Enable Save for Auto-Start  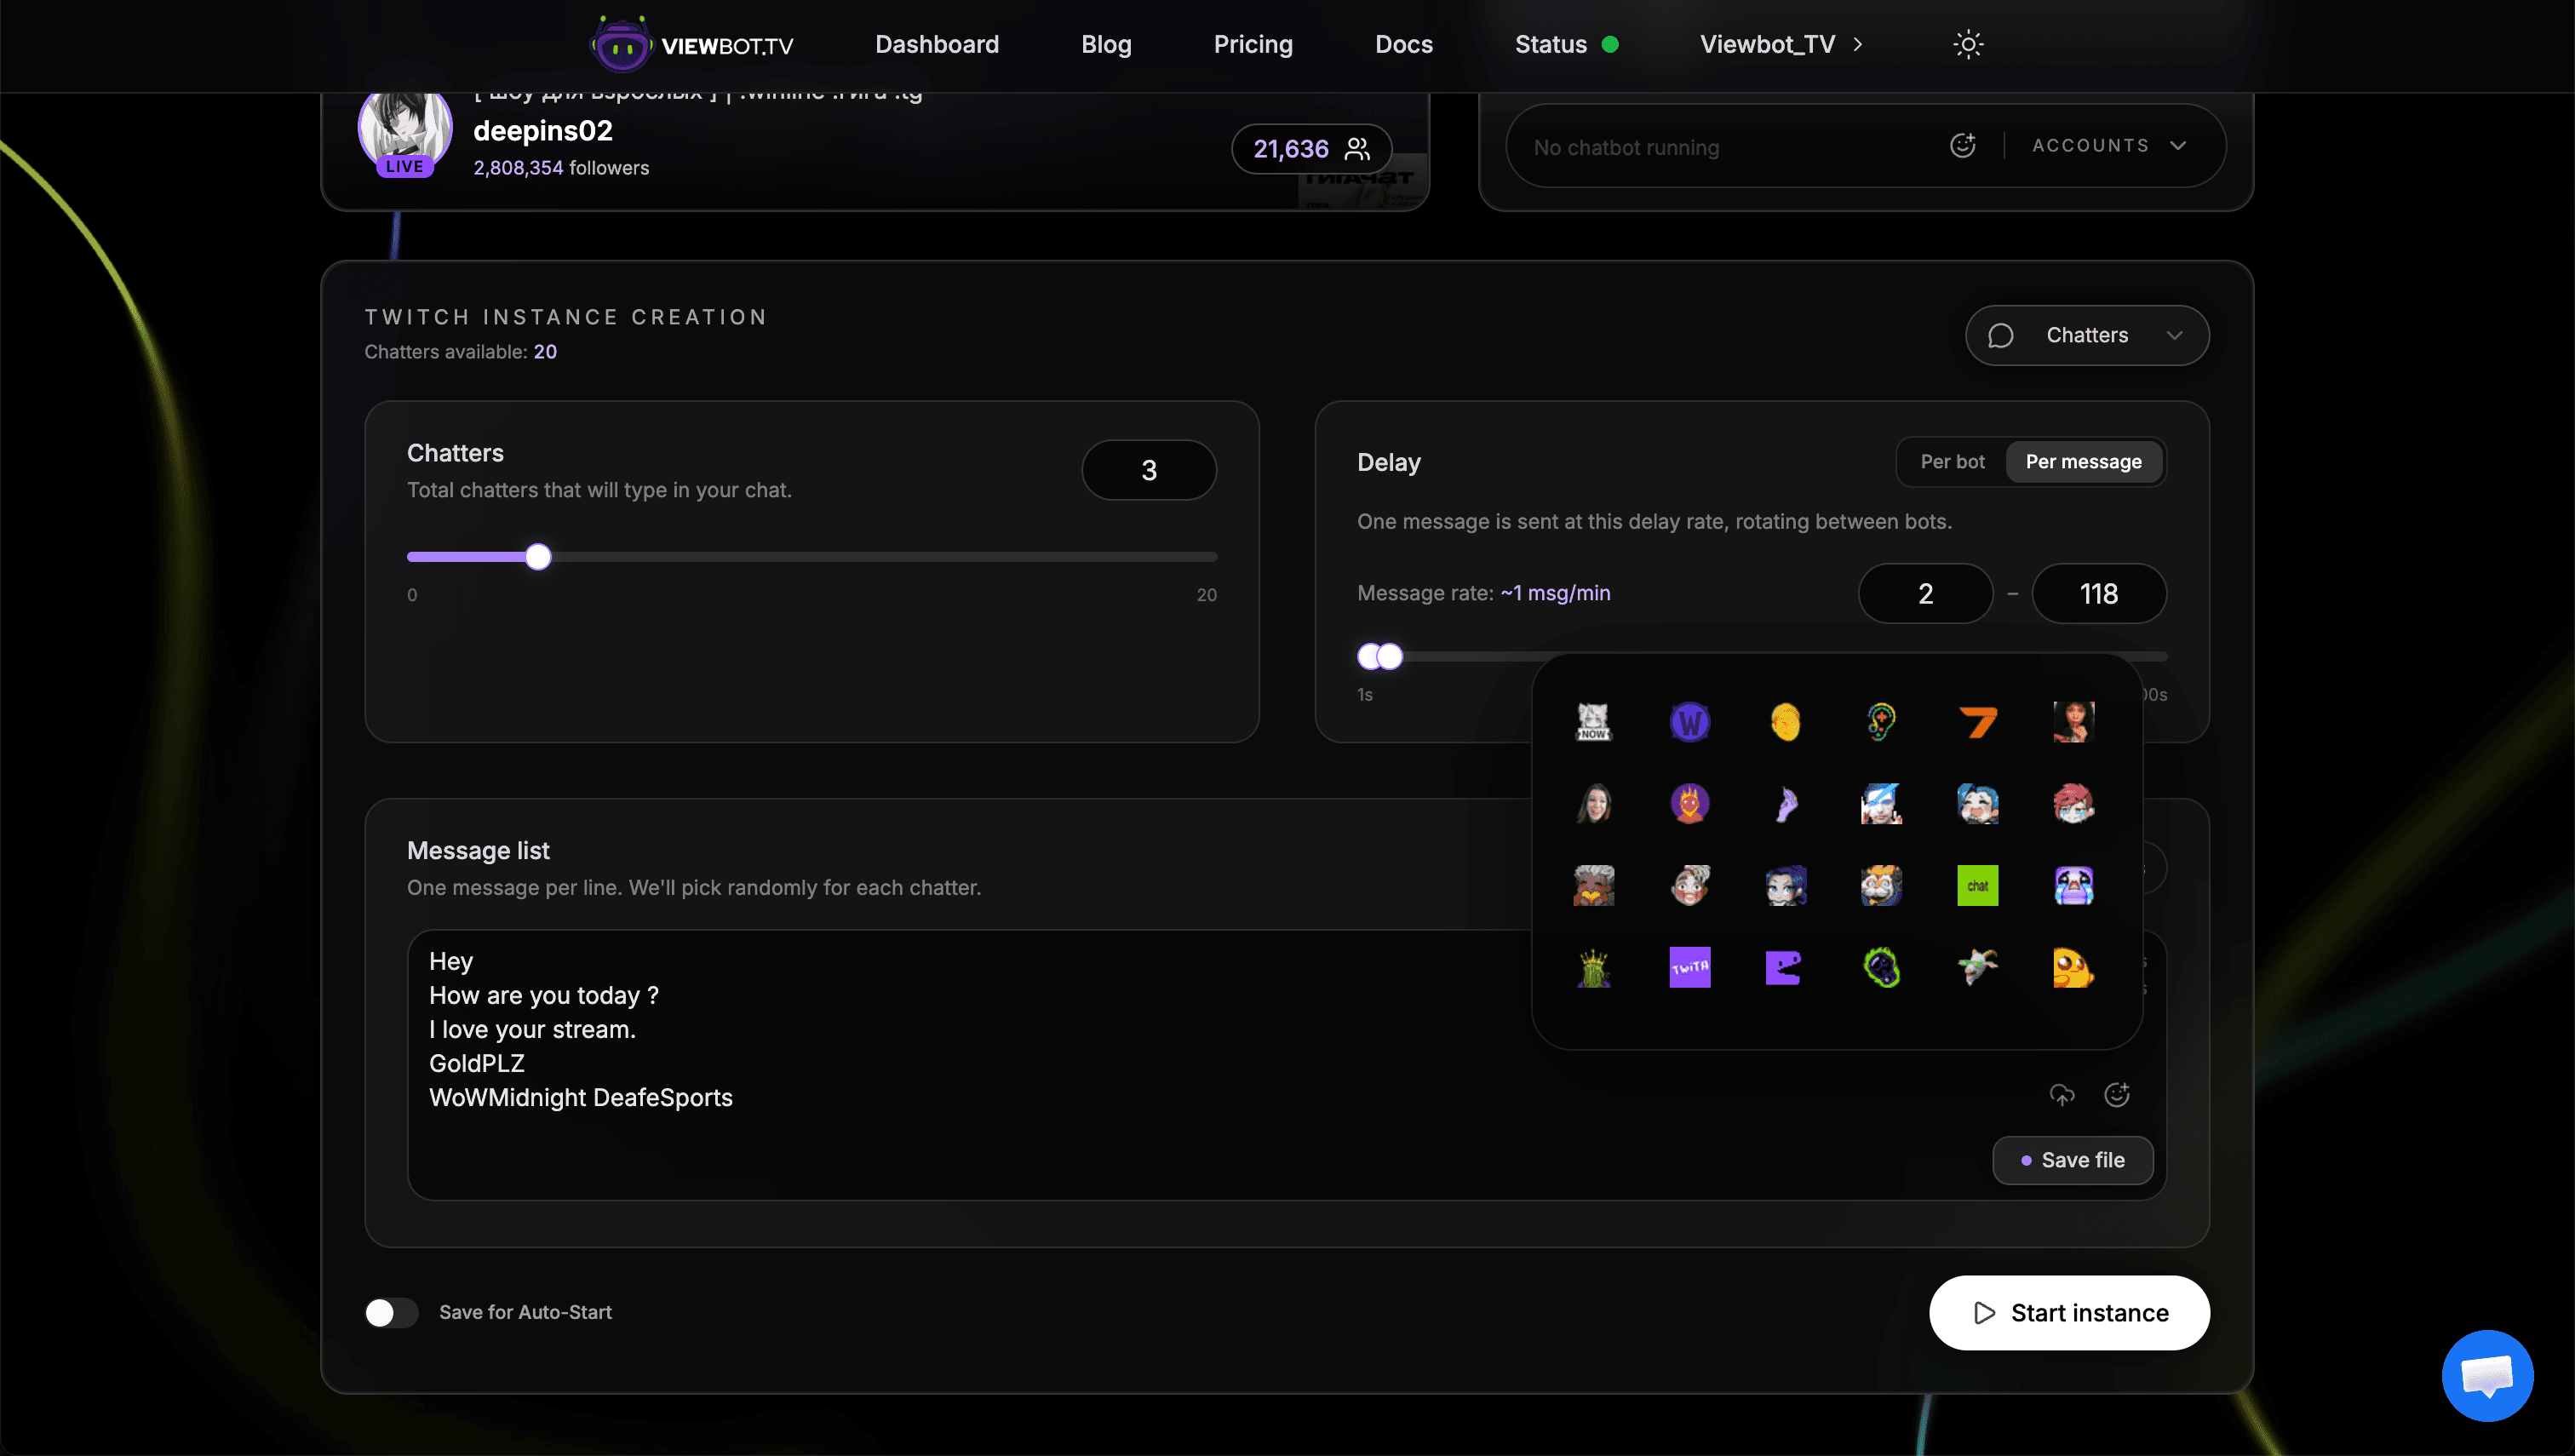[x=391, y=1312]
